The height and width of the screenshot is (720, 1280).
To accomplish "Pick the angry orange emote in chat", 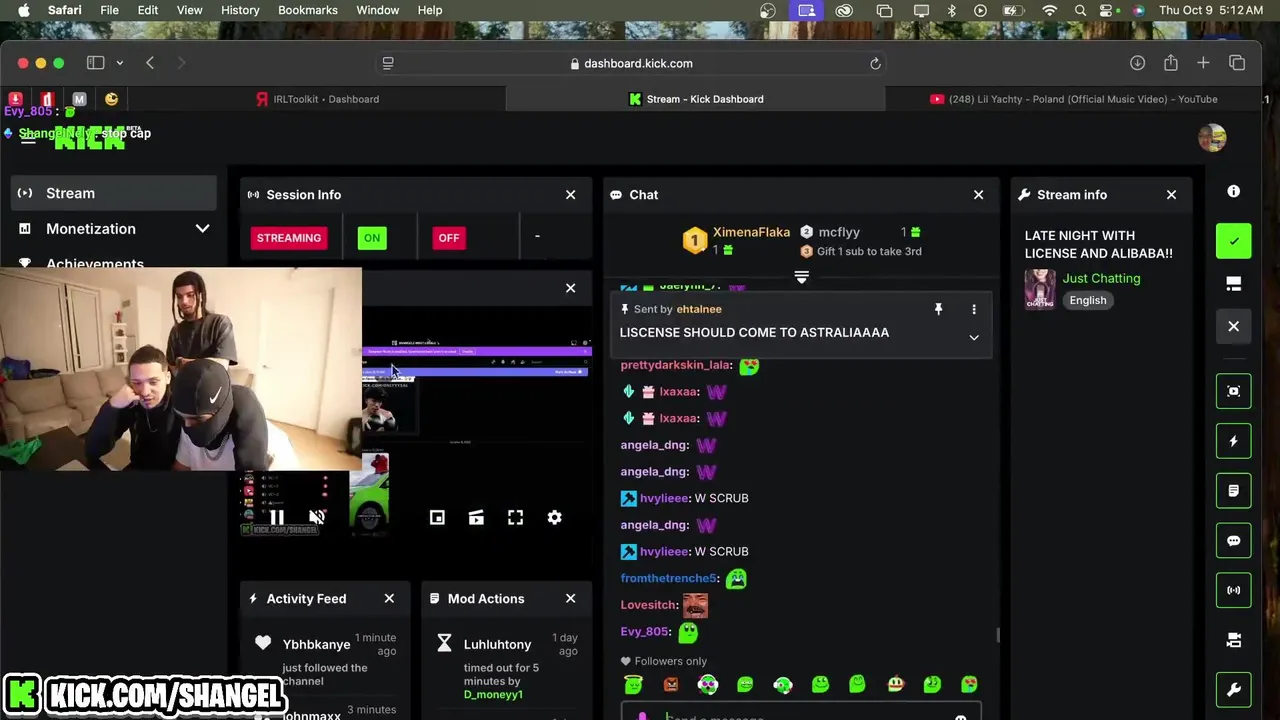I will (x=670, y=684).
